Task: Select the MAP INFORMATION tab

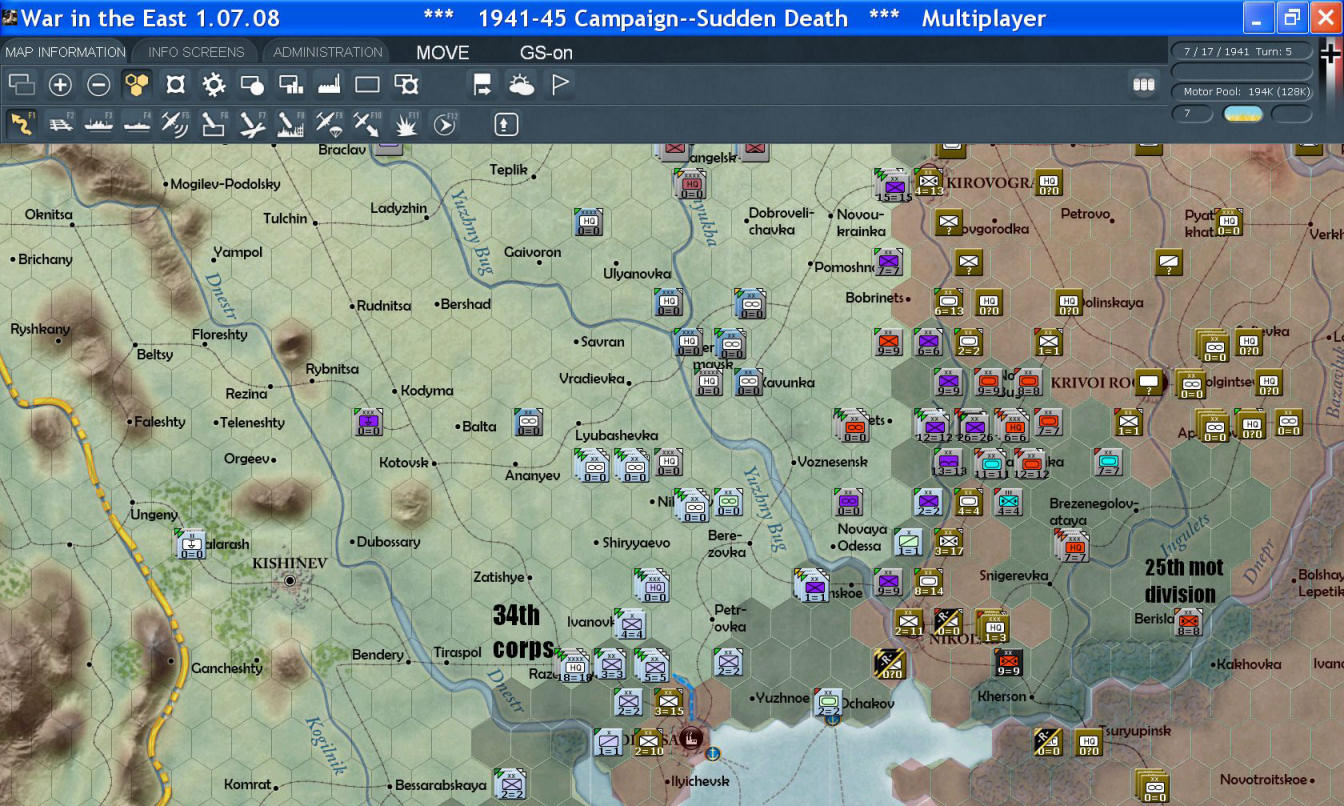Action: tap(65, 52)
